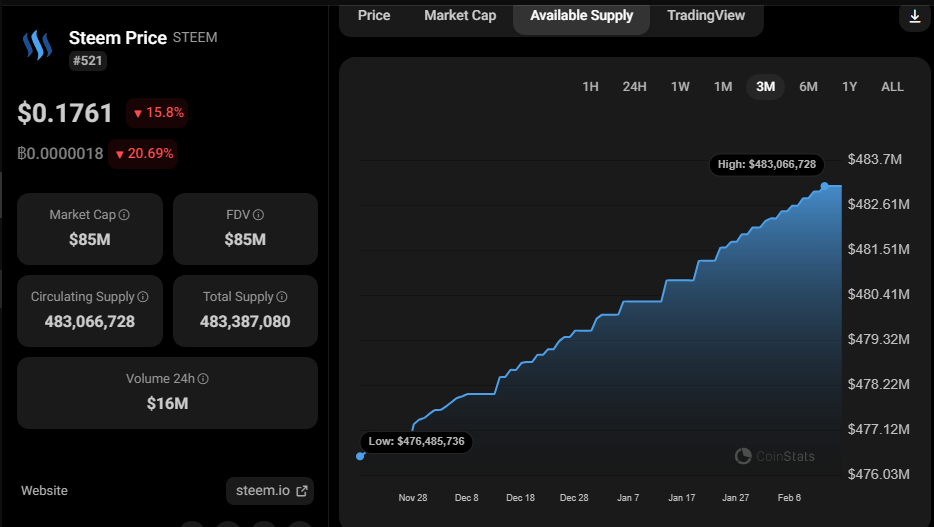Click the Jan 7 date label

pyautogui.click(x=628, y=498)
